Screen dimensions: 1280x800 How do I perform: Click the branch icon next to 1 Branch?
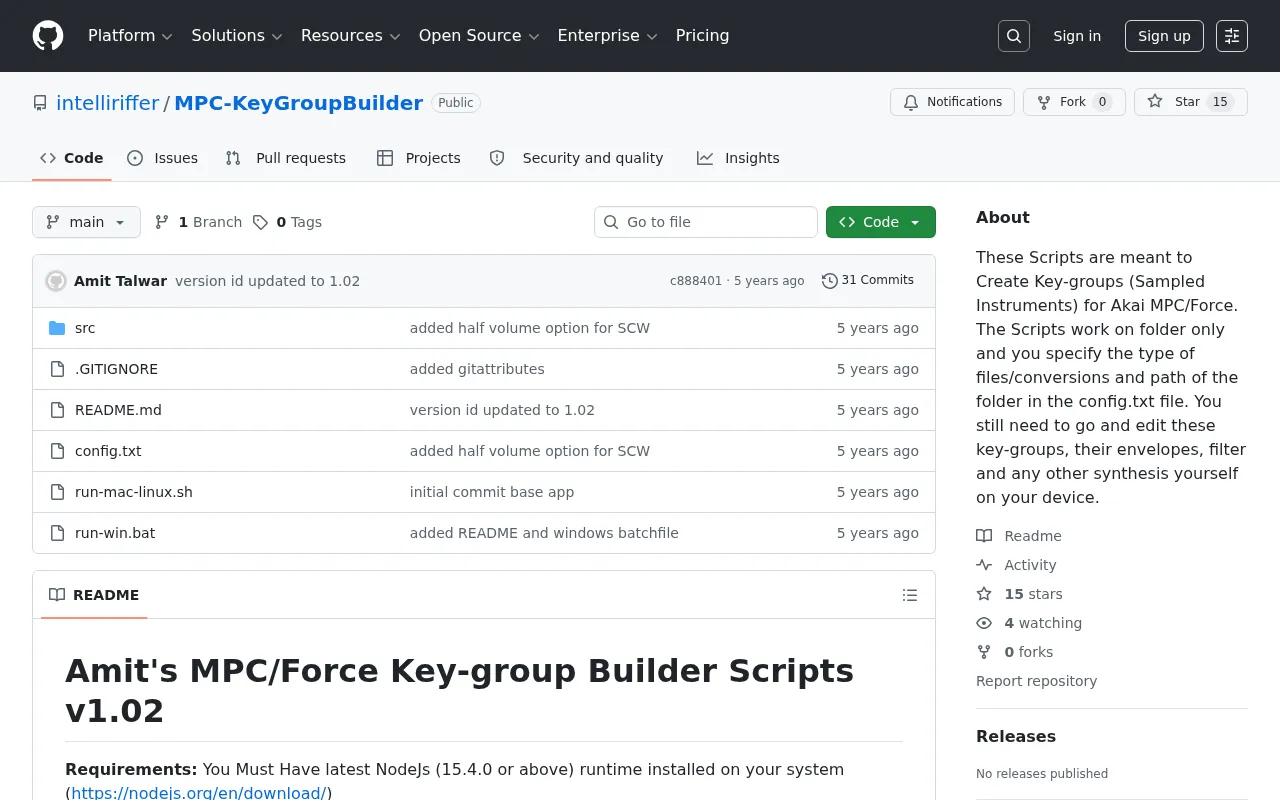(x=162, y=222)
